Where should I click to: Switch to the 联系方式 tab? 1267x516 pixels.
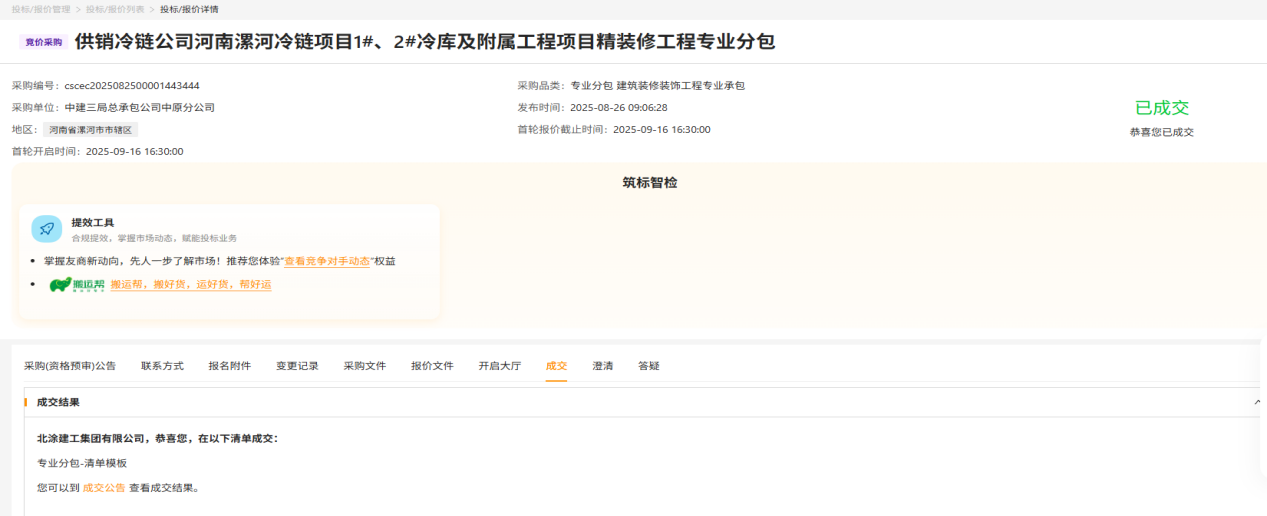click(x=162, y=366)
